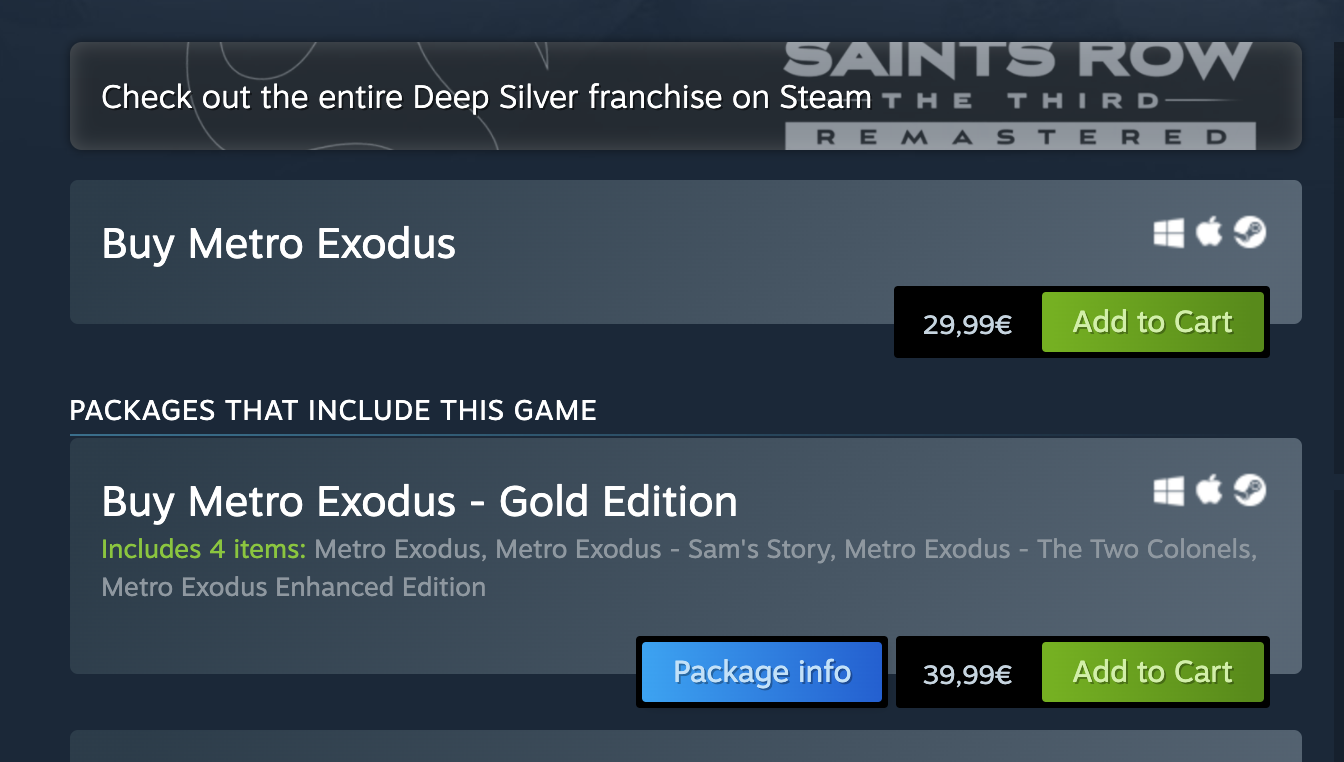
Task: Click SteamOS icon in Gold Edition box
Action: click(1250, 491)
